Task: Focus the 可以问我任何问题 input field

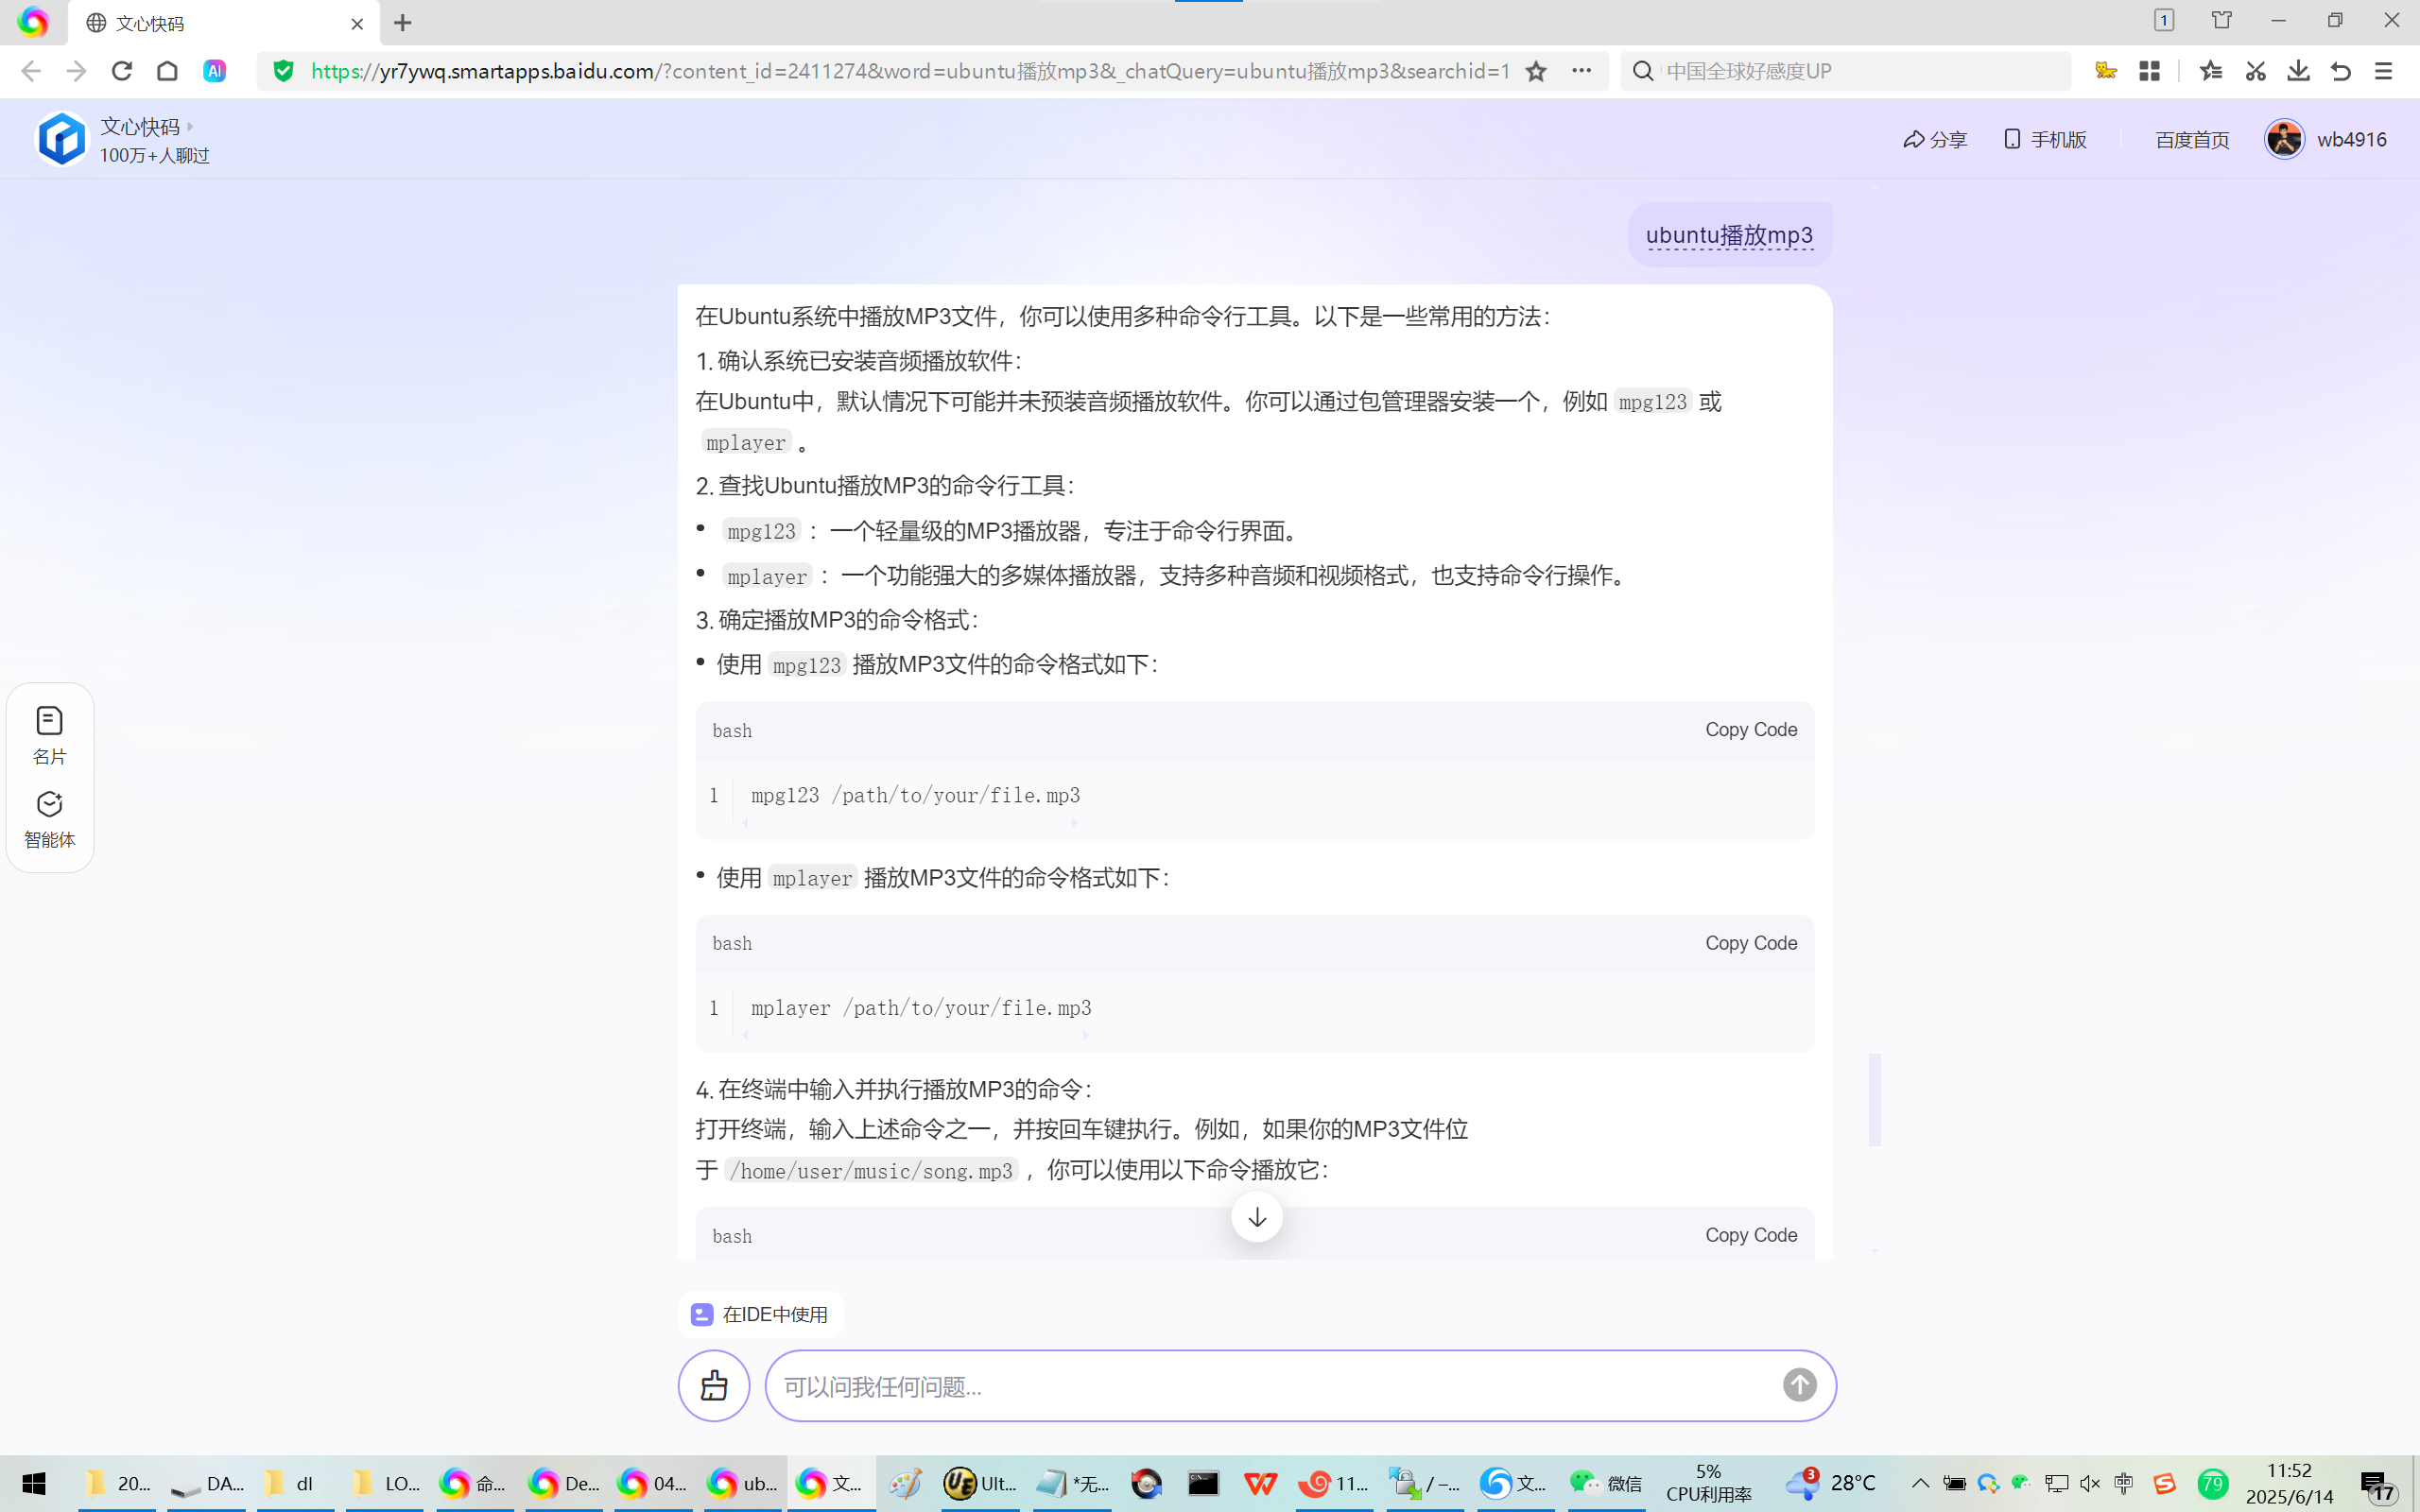Action: [1270, 1386]
